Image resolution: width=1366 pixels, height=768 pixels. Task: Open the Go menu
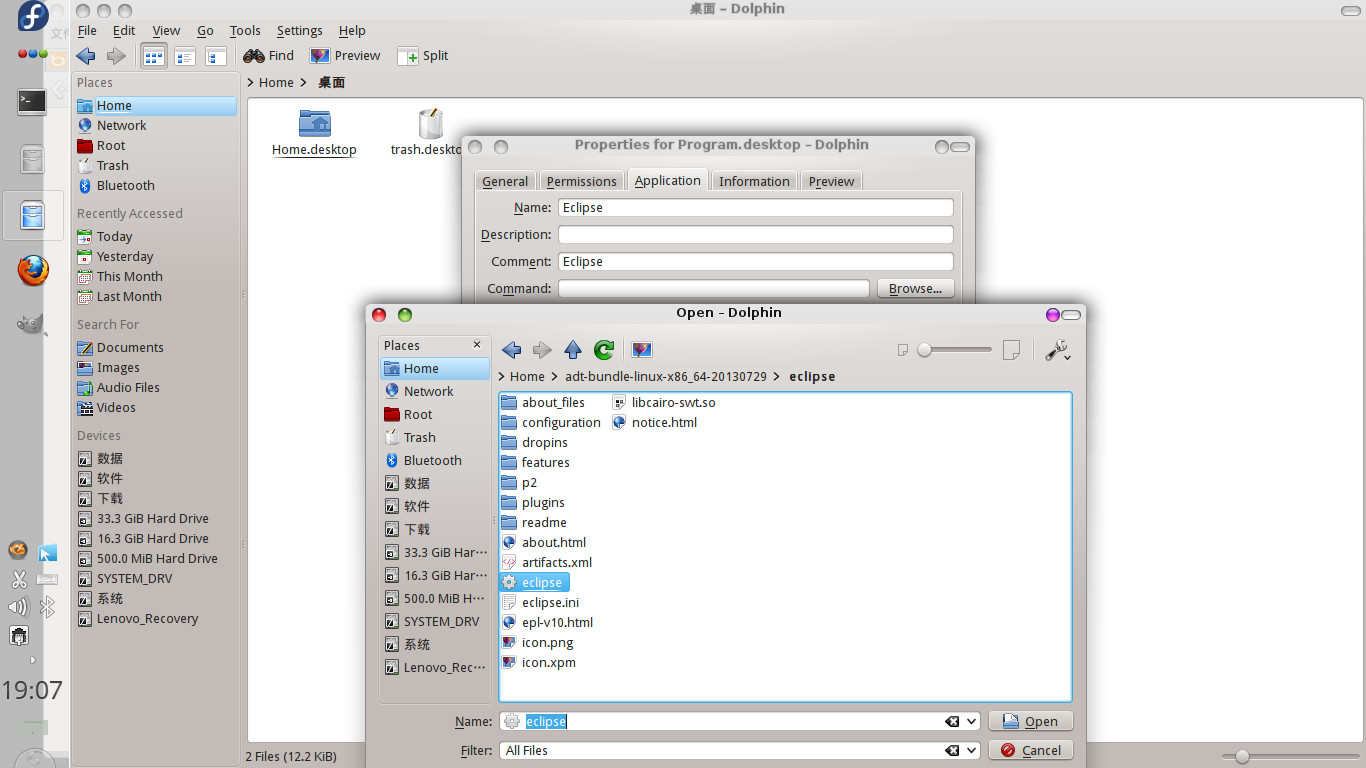coord(205,31)
